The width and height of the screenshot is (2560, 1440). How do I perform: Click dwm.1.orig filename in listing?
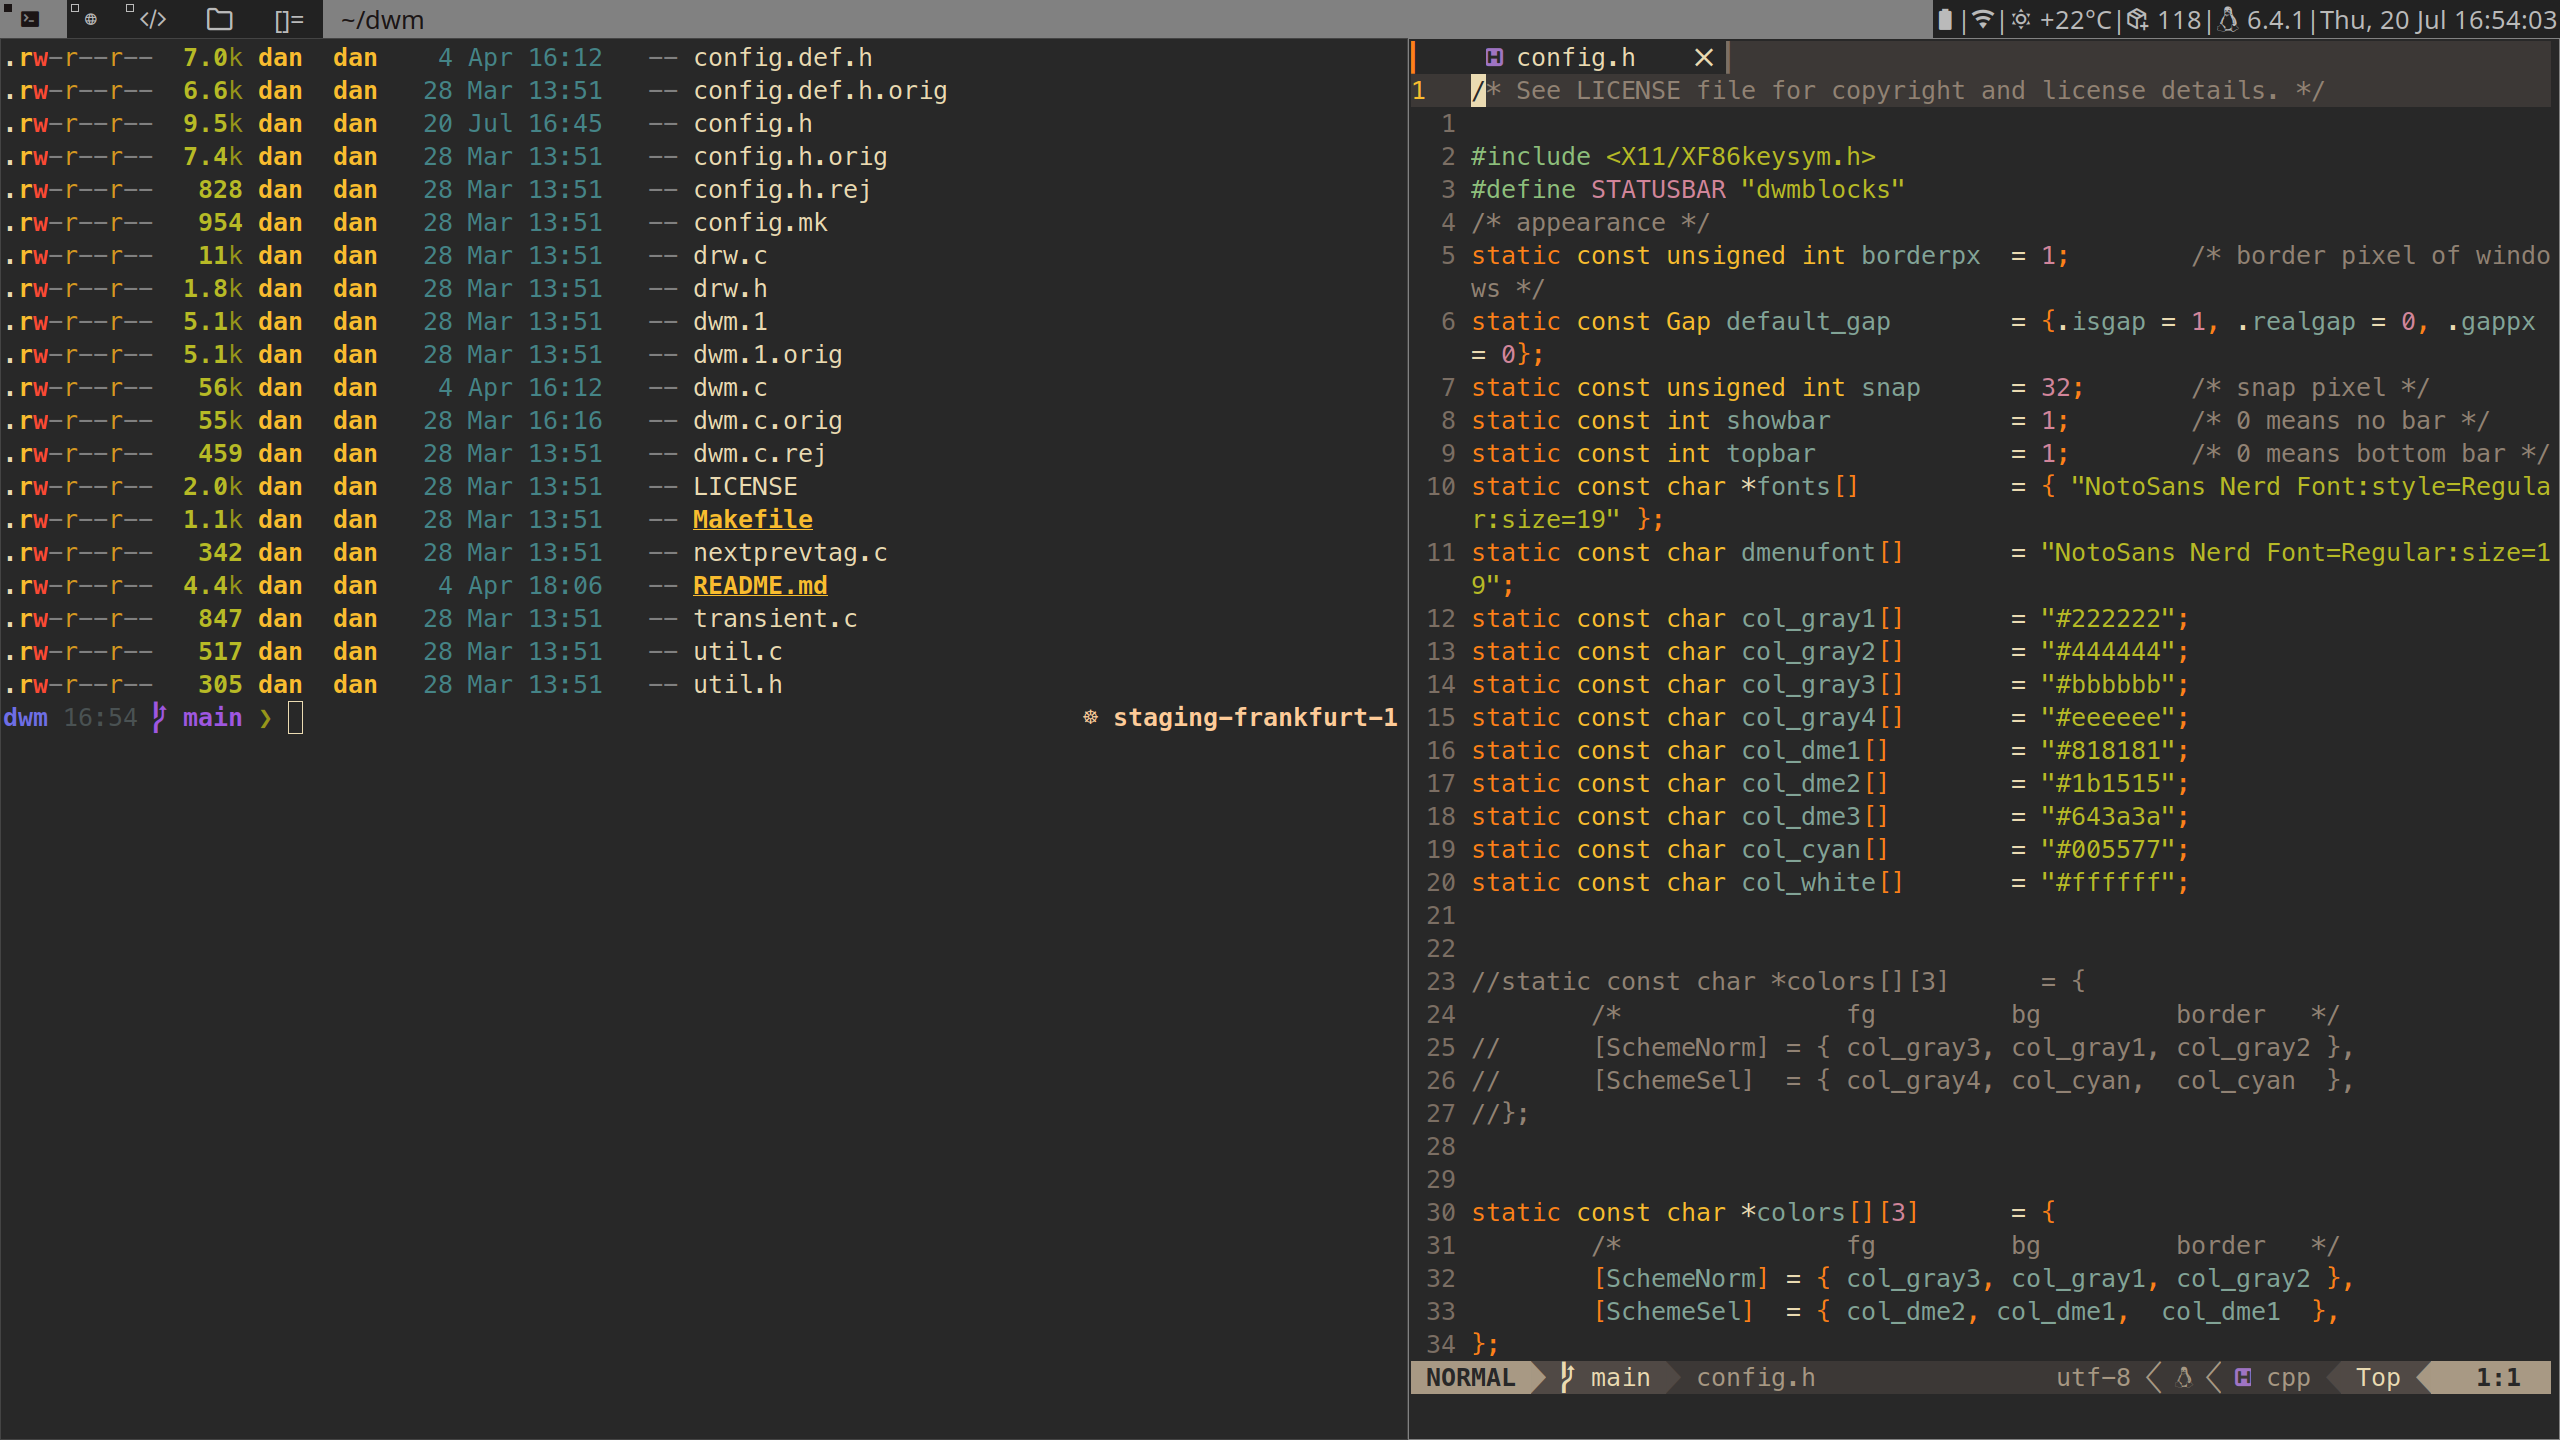768,354
